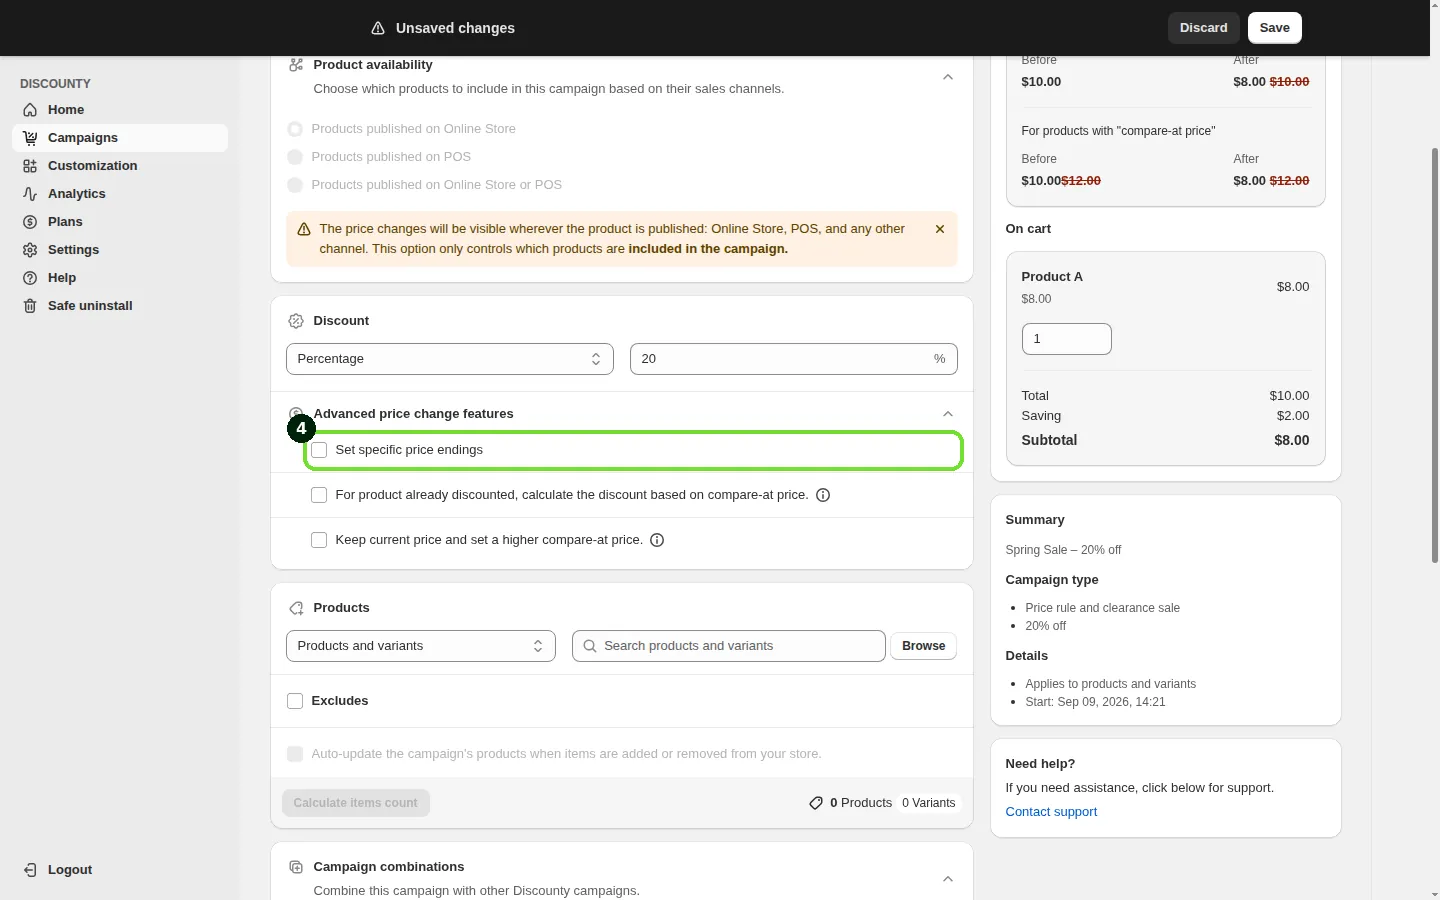
Task: Open the Products and variants dropdown
Action: point(421,646)
